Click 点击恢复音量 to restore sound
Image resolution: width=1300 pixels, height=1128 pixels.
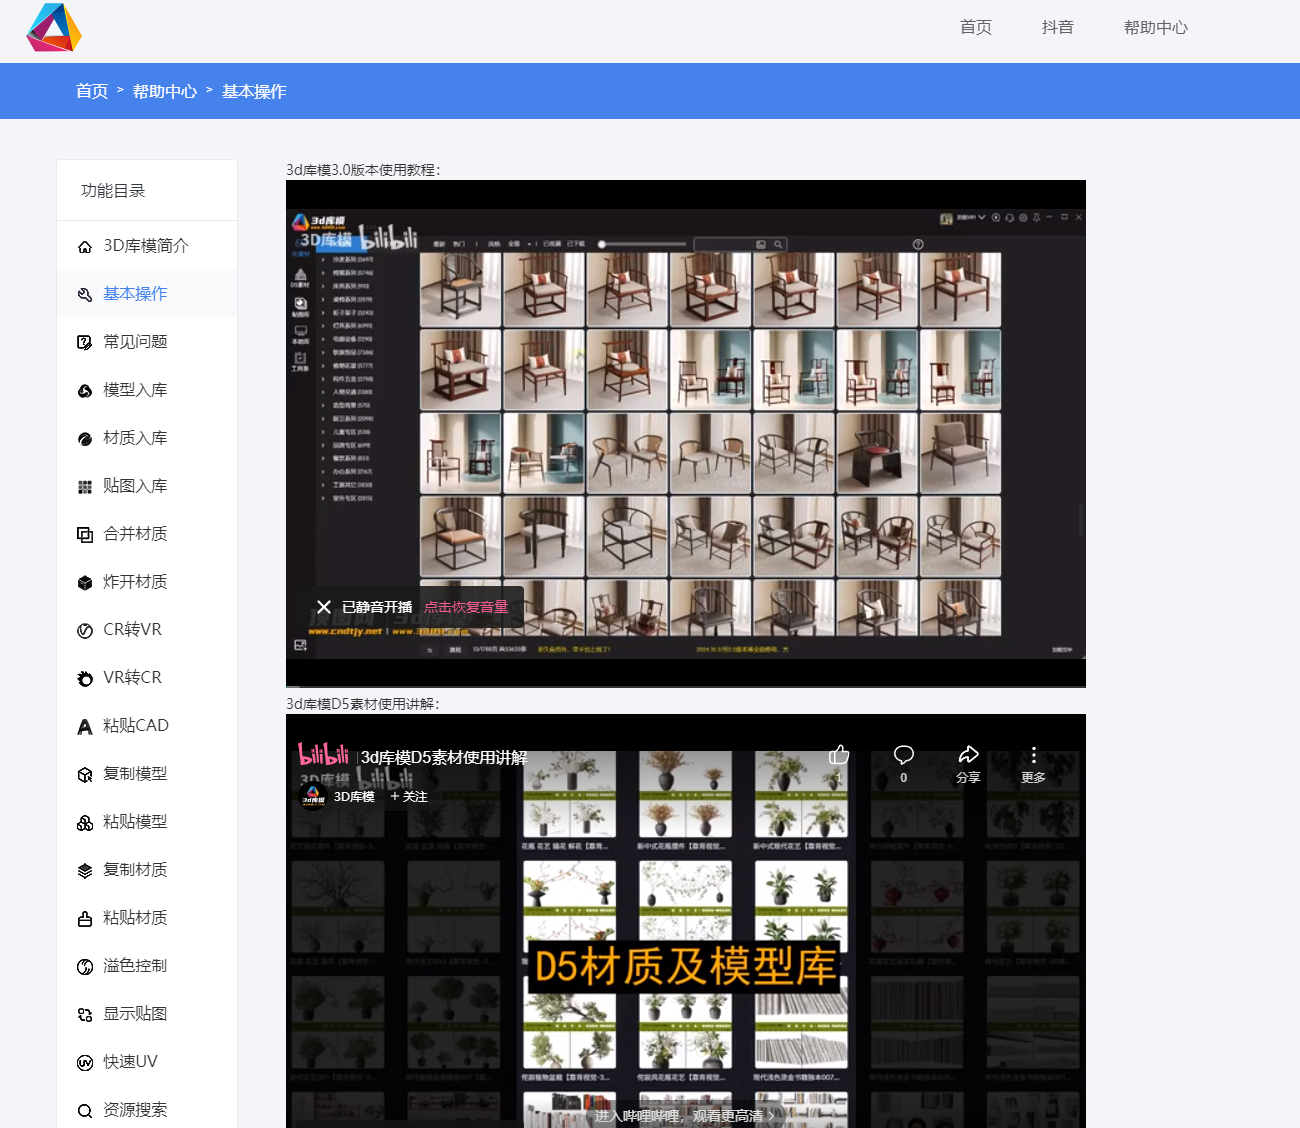click(x=466, y=607)
